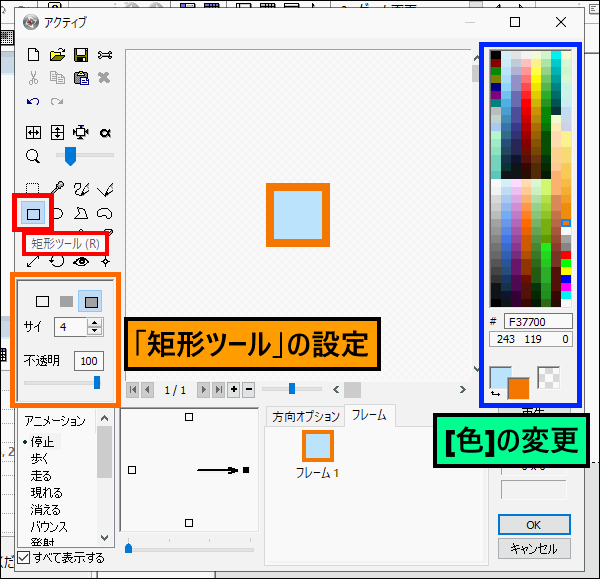
Task: Click the New file icon
Action: [x=33, y=55]
